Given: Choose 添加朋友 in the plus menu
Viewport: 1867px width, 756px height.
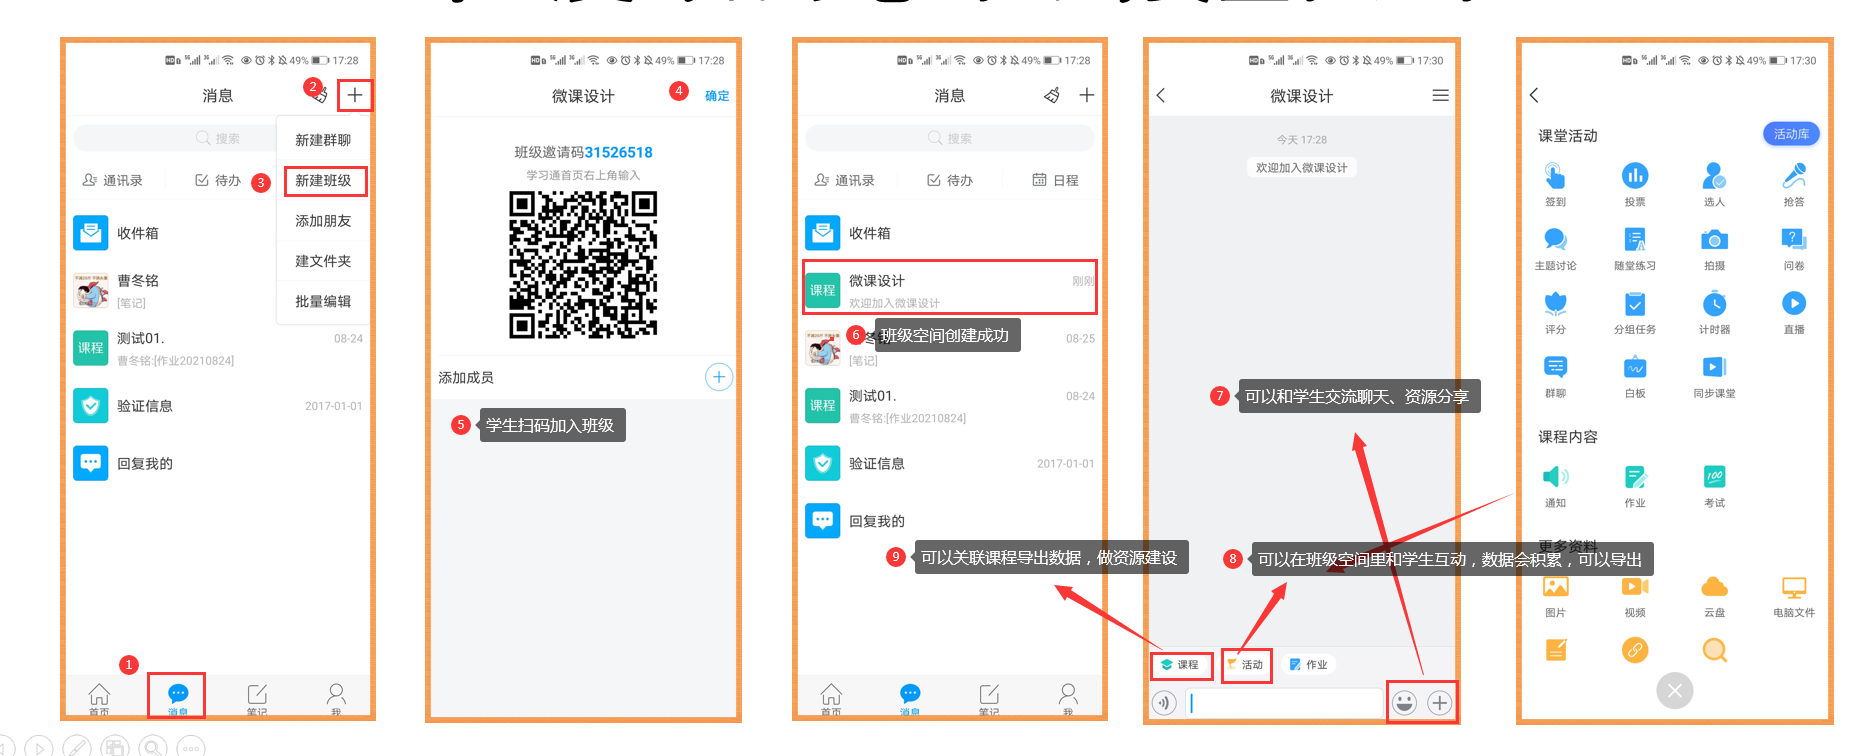Looking at the screenshot, I should point(323,221).
